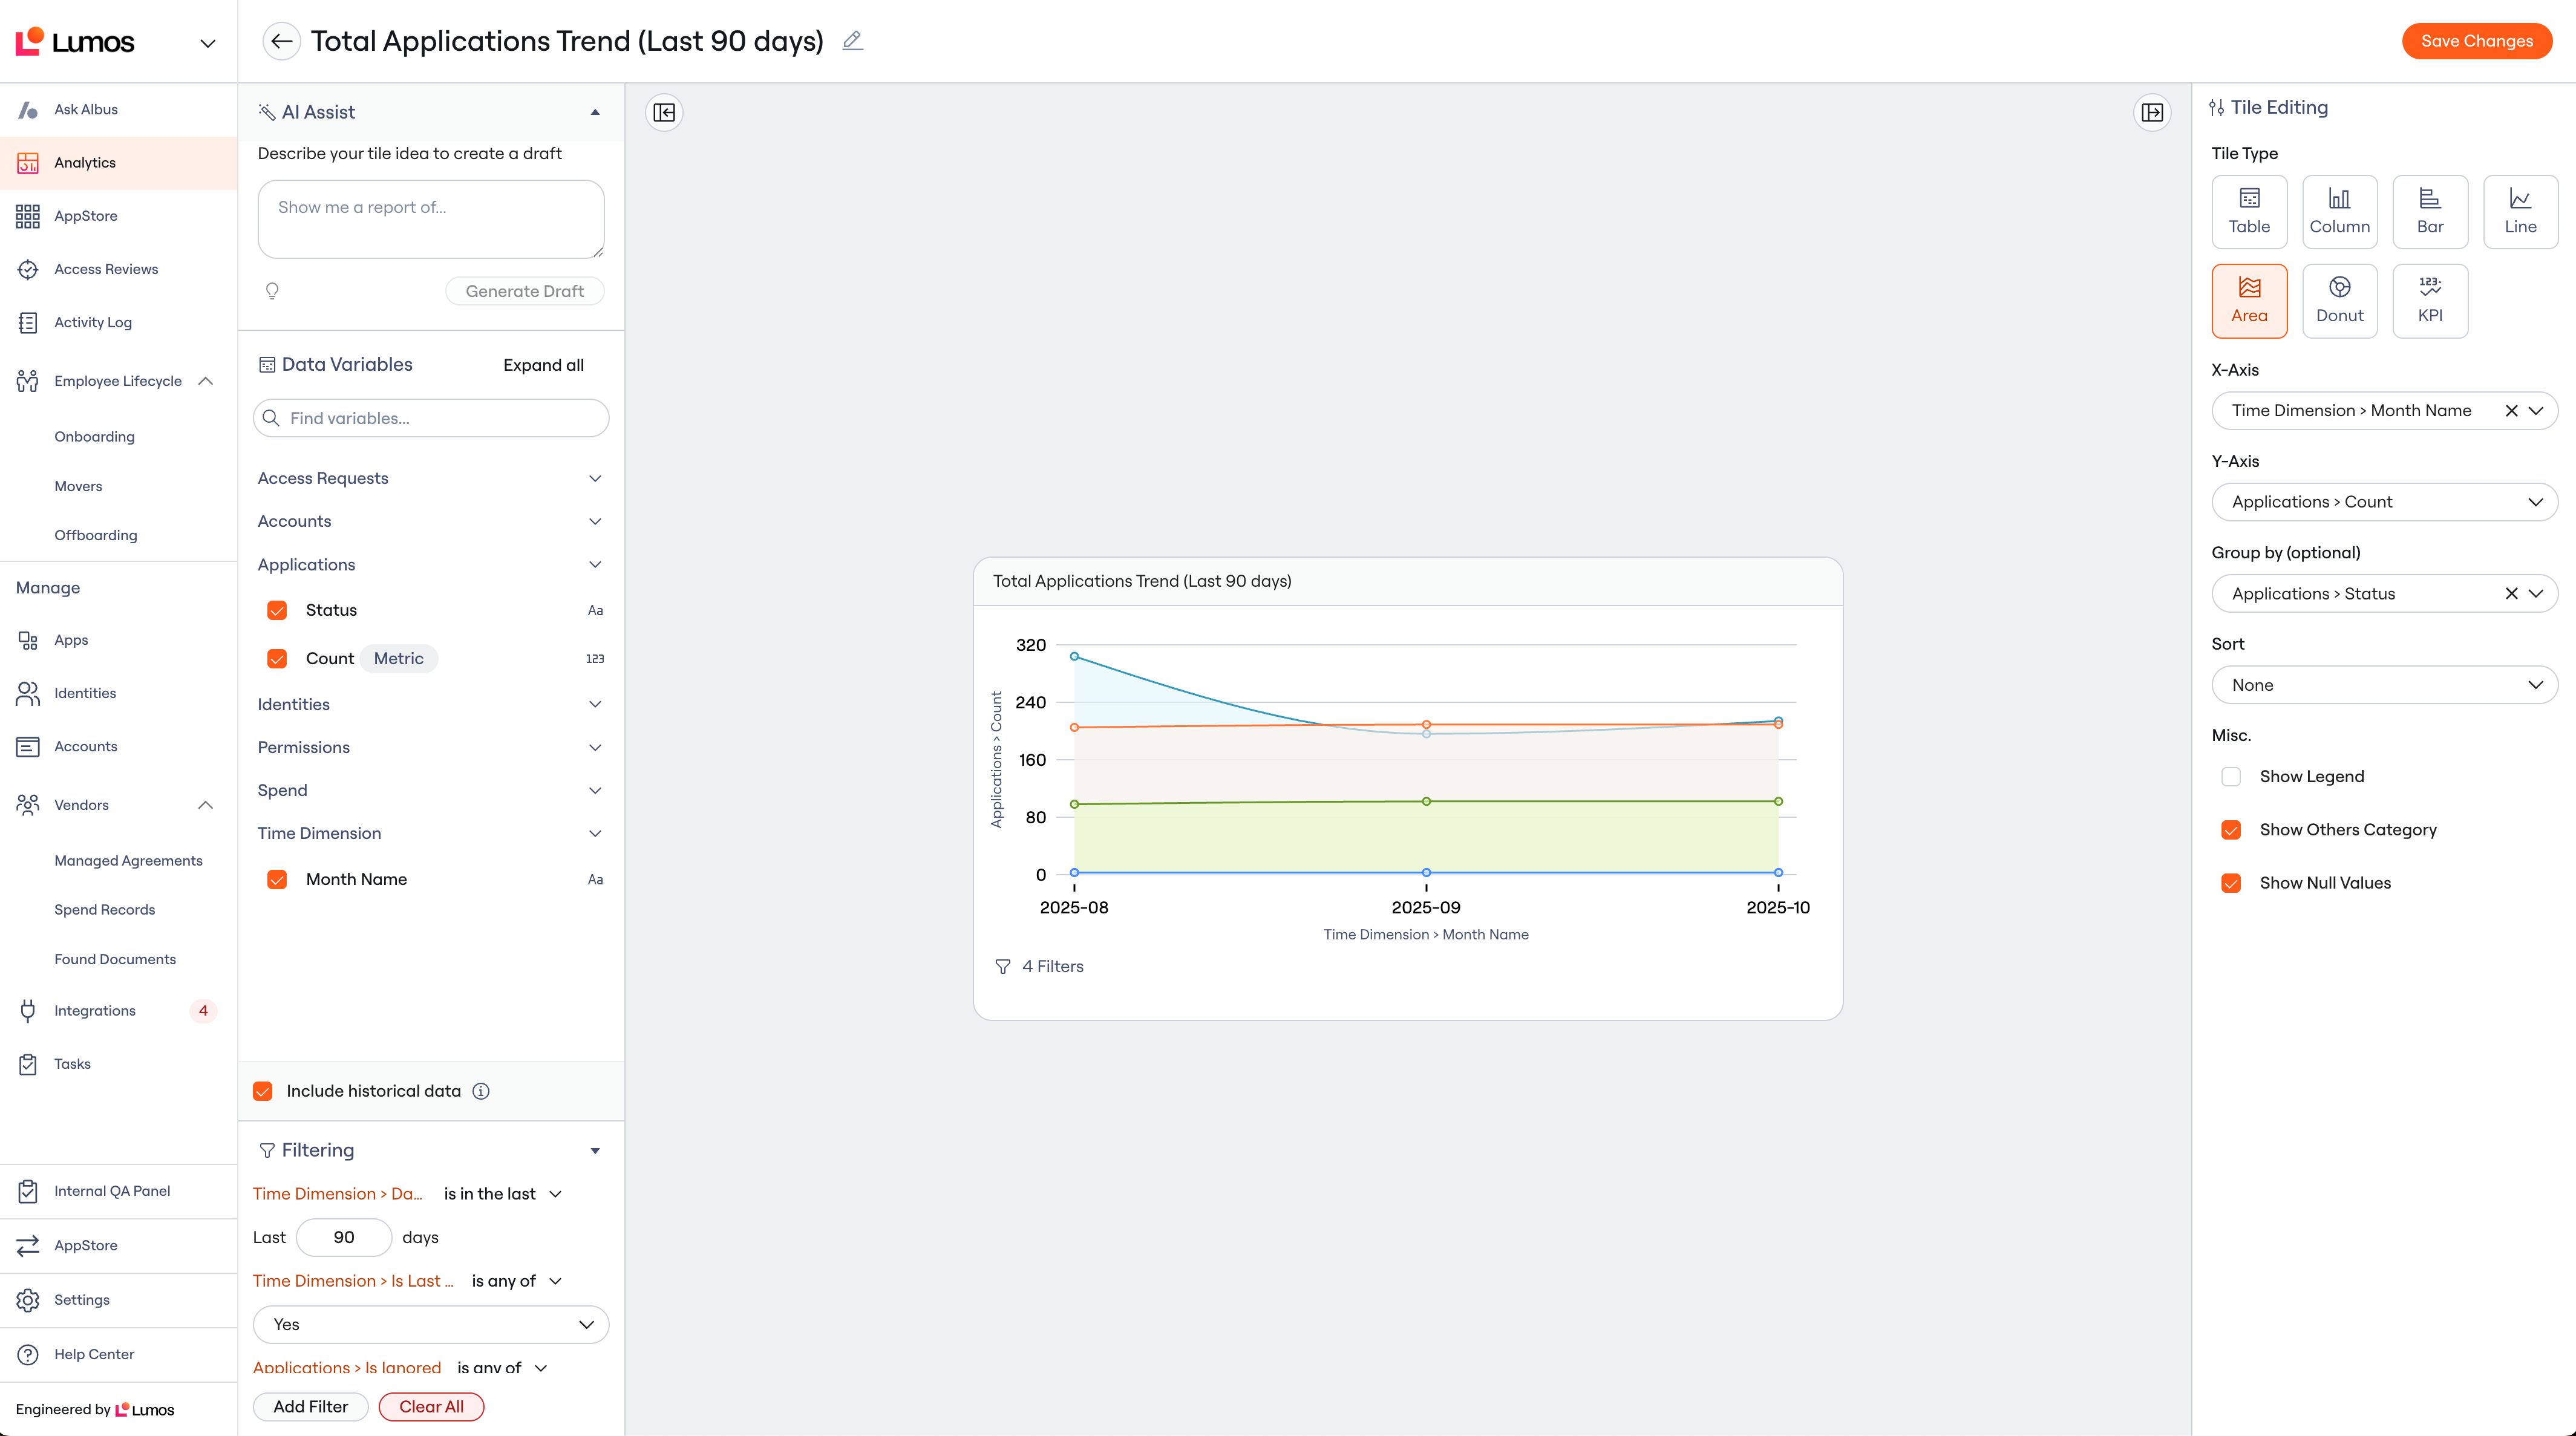
Task: Click Expand all data variables
Action: (543, 365)
